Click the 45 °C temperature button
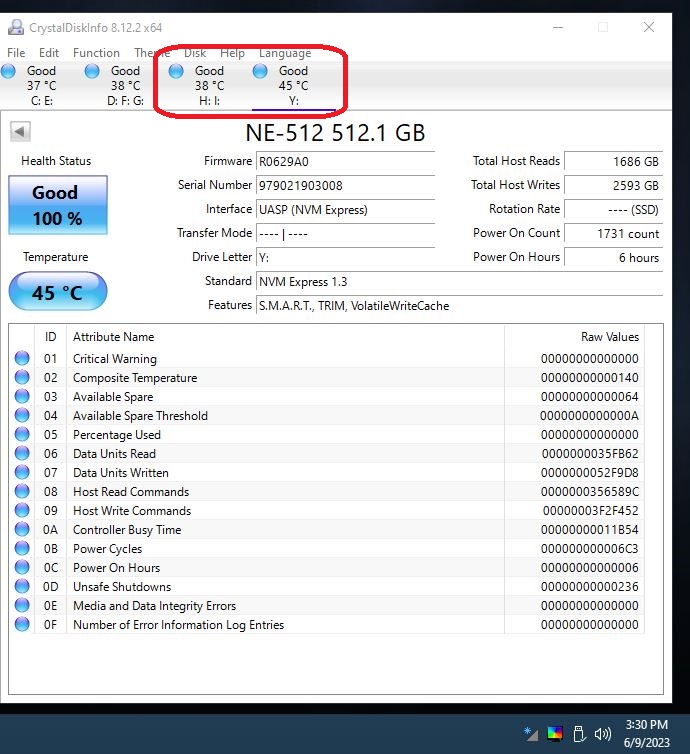690x754 pixels. pos(58,291)
